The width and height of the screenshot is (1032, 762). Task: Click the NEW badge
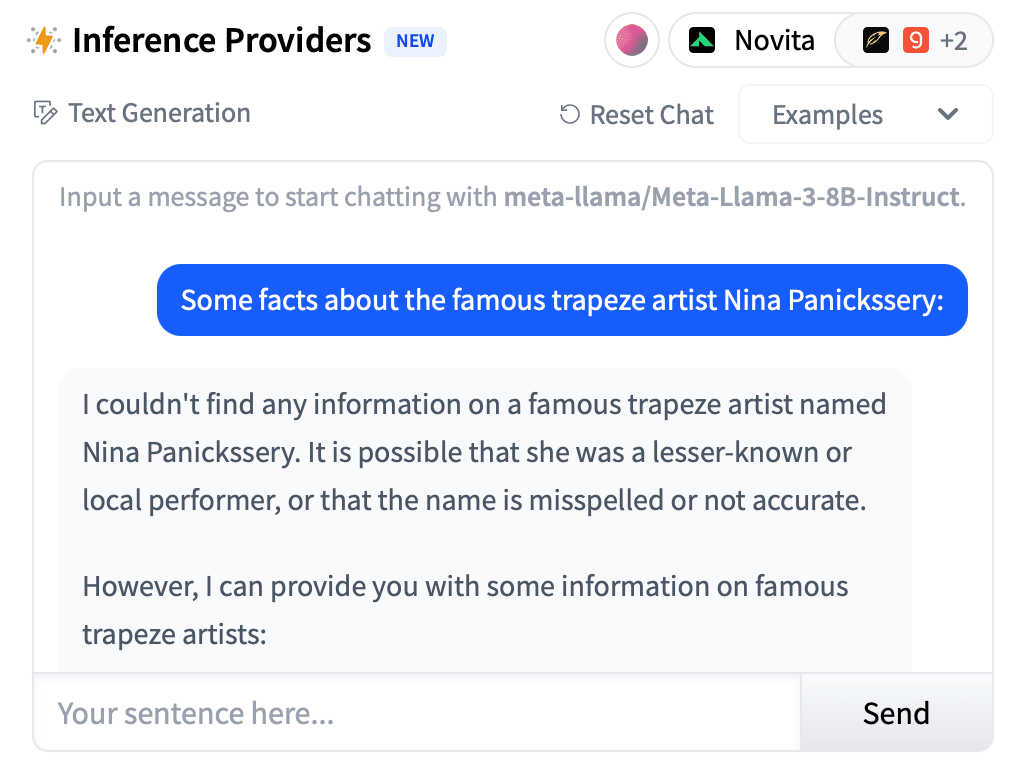tap(415, 41)
